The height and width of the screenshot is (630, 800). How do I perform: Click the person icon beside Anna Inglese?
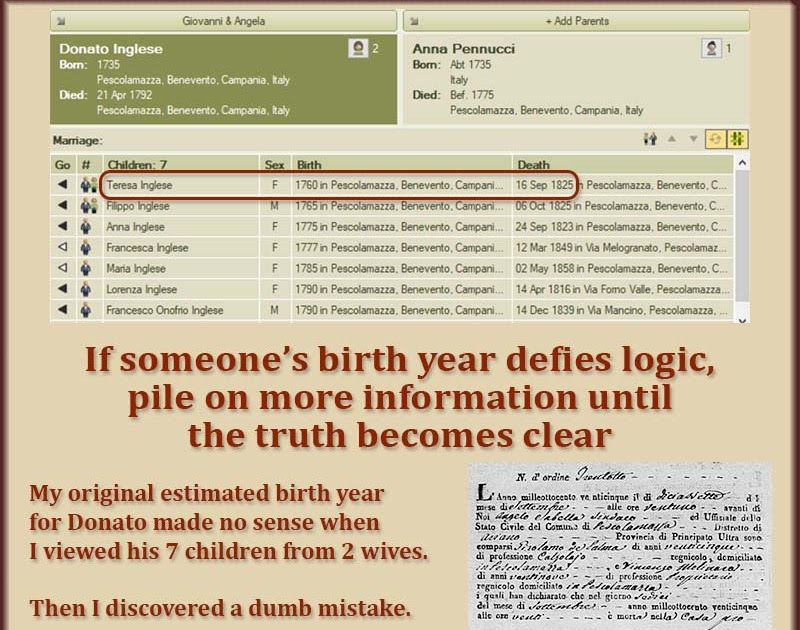coord(88,227)
